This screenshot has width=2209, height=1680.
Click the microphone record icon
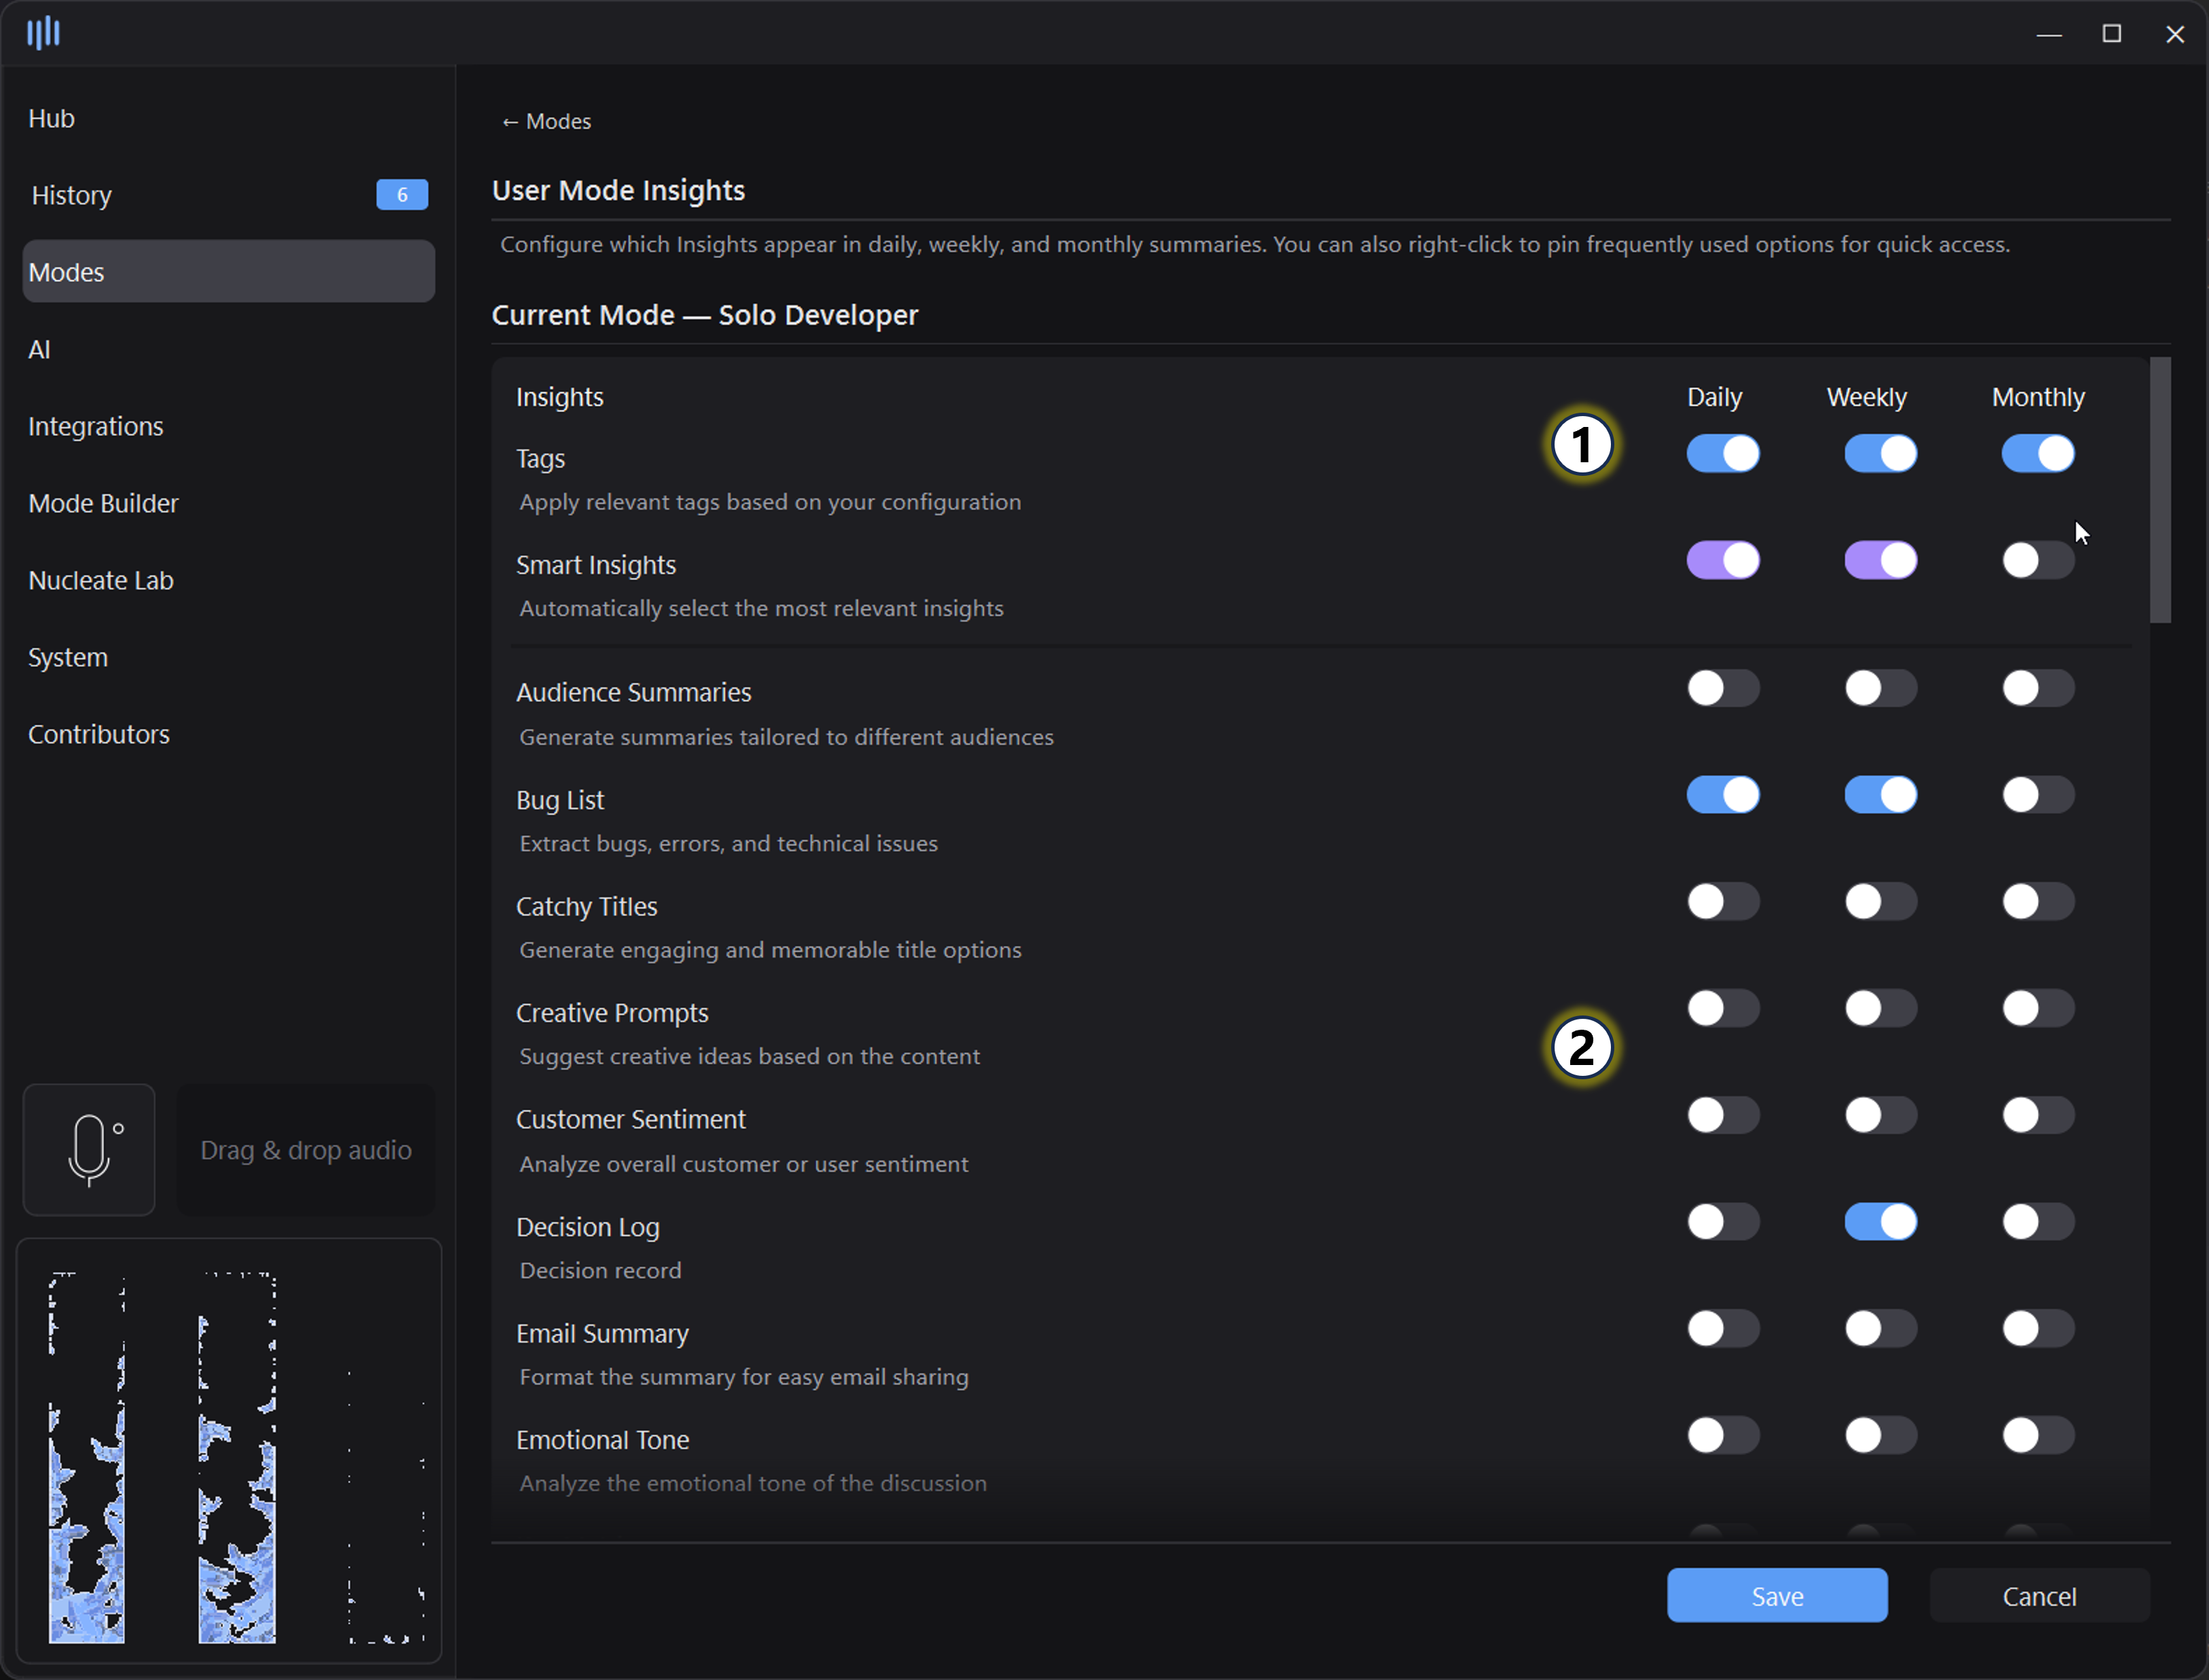[89, 1150]
